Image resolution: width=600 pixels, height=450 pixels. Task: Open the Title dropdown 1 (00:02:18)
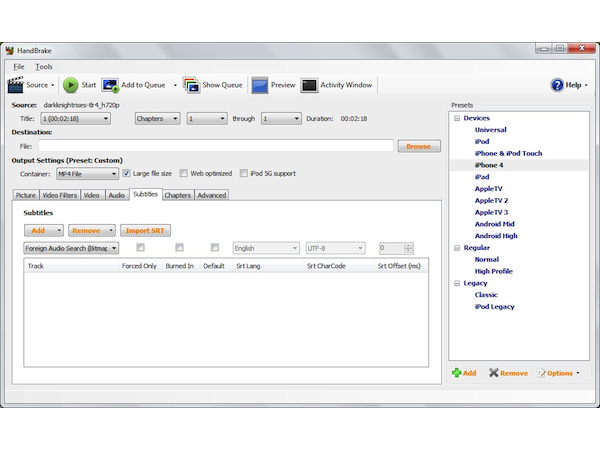tap(76, 119)
